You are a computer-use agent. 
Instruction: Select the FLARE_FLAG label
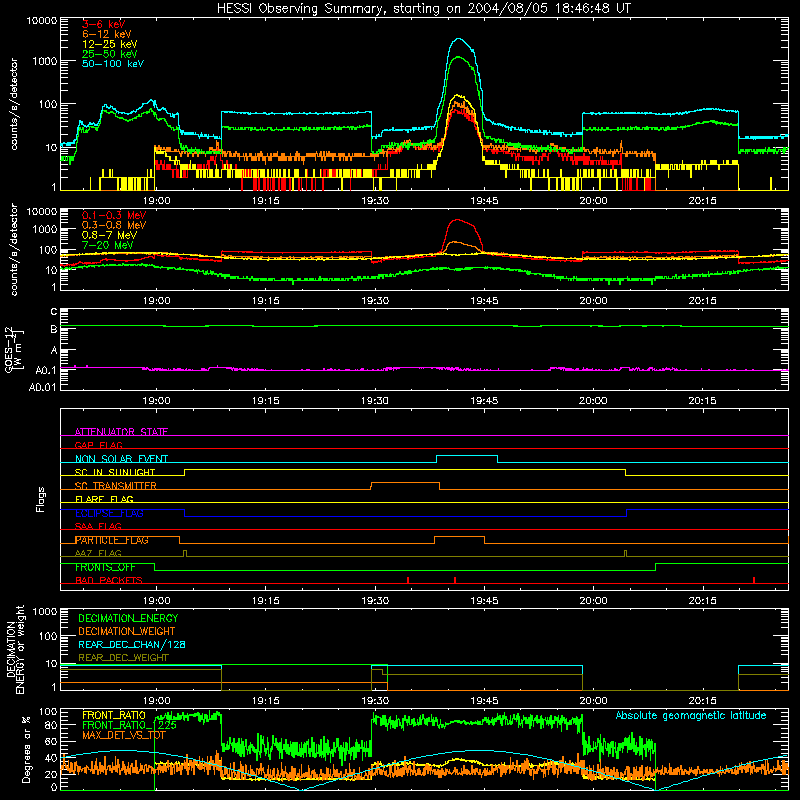(x=104, y=499)
